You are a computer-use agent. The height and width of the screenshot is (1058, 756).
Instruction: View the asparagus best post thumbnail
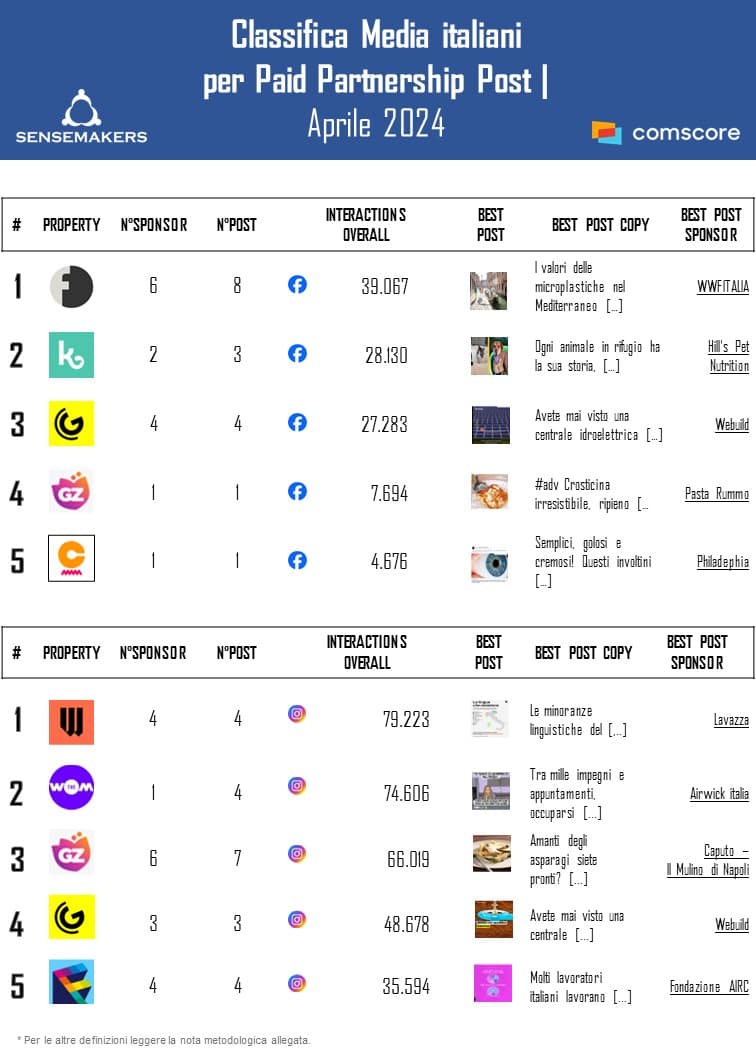[x=491, y=853]
